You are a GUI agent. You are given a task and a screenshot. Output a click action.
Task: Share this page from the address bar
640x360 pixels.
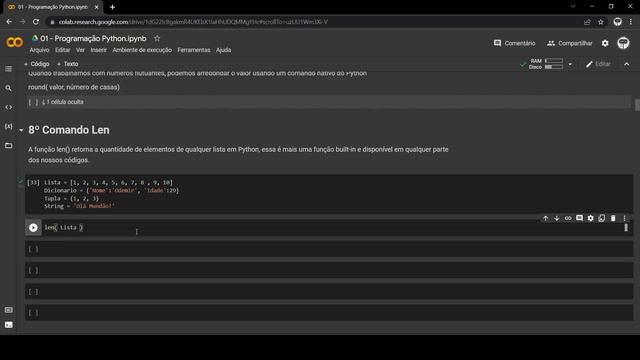587,22
